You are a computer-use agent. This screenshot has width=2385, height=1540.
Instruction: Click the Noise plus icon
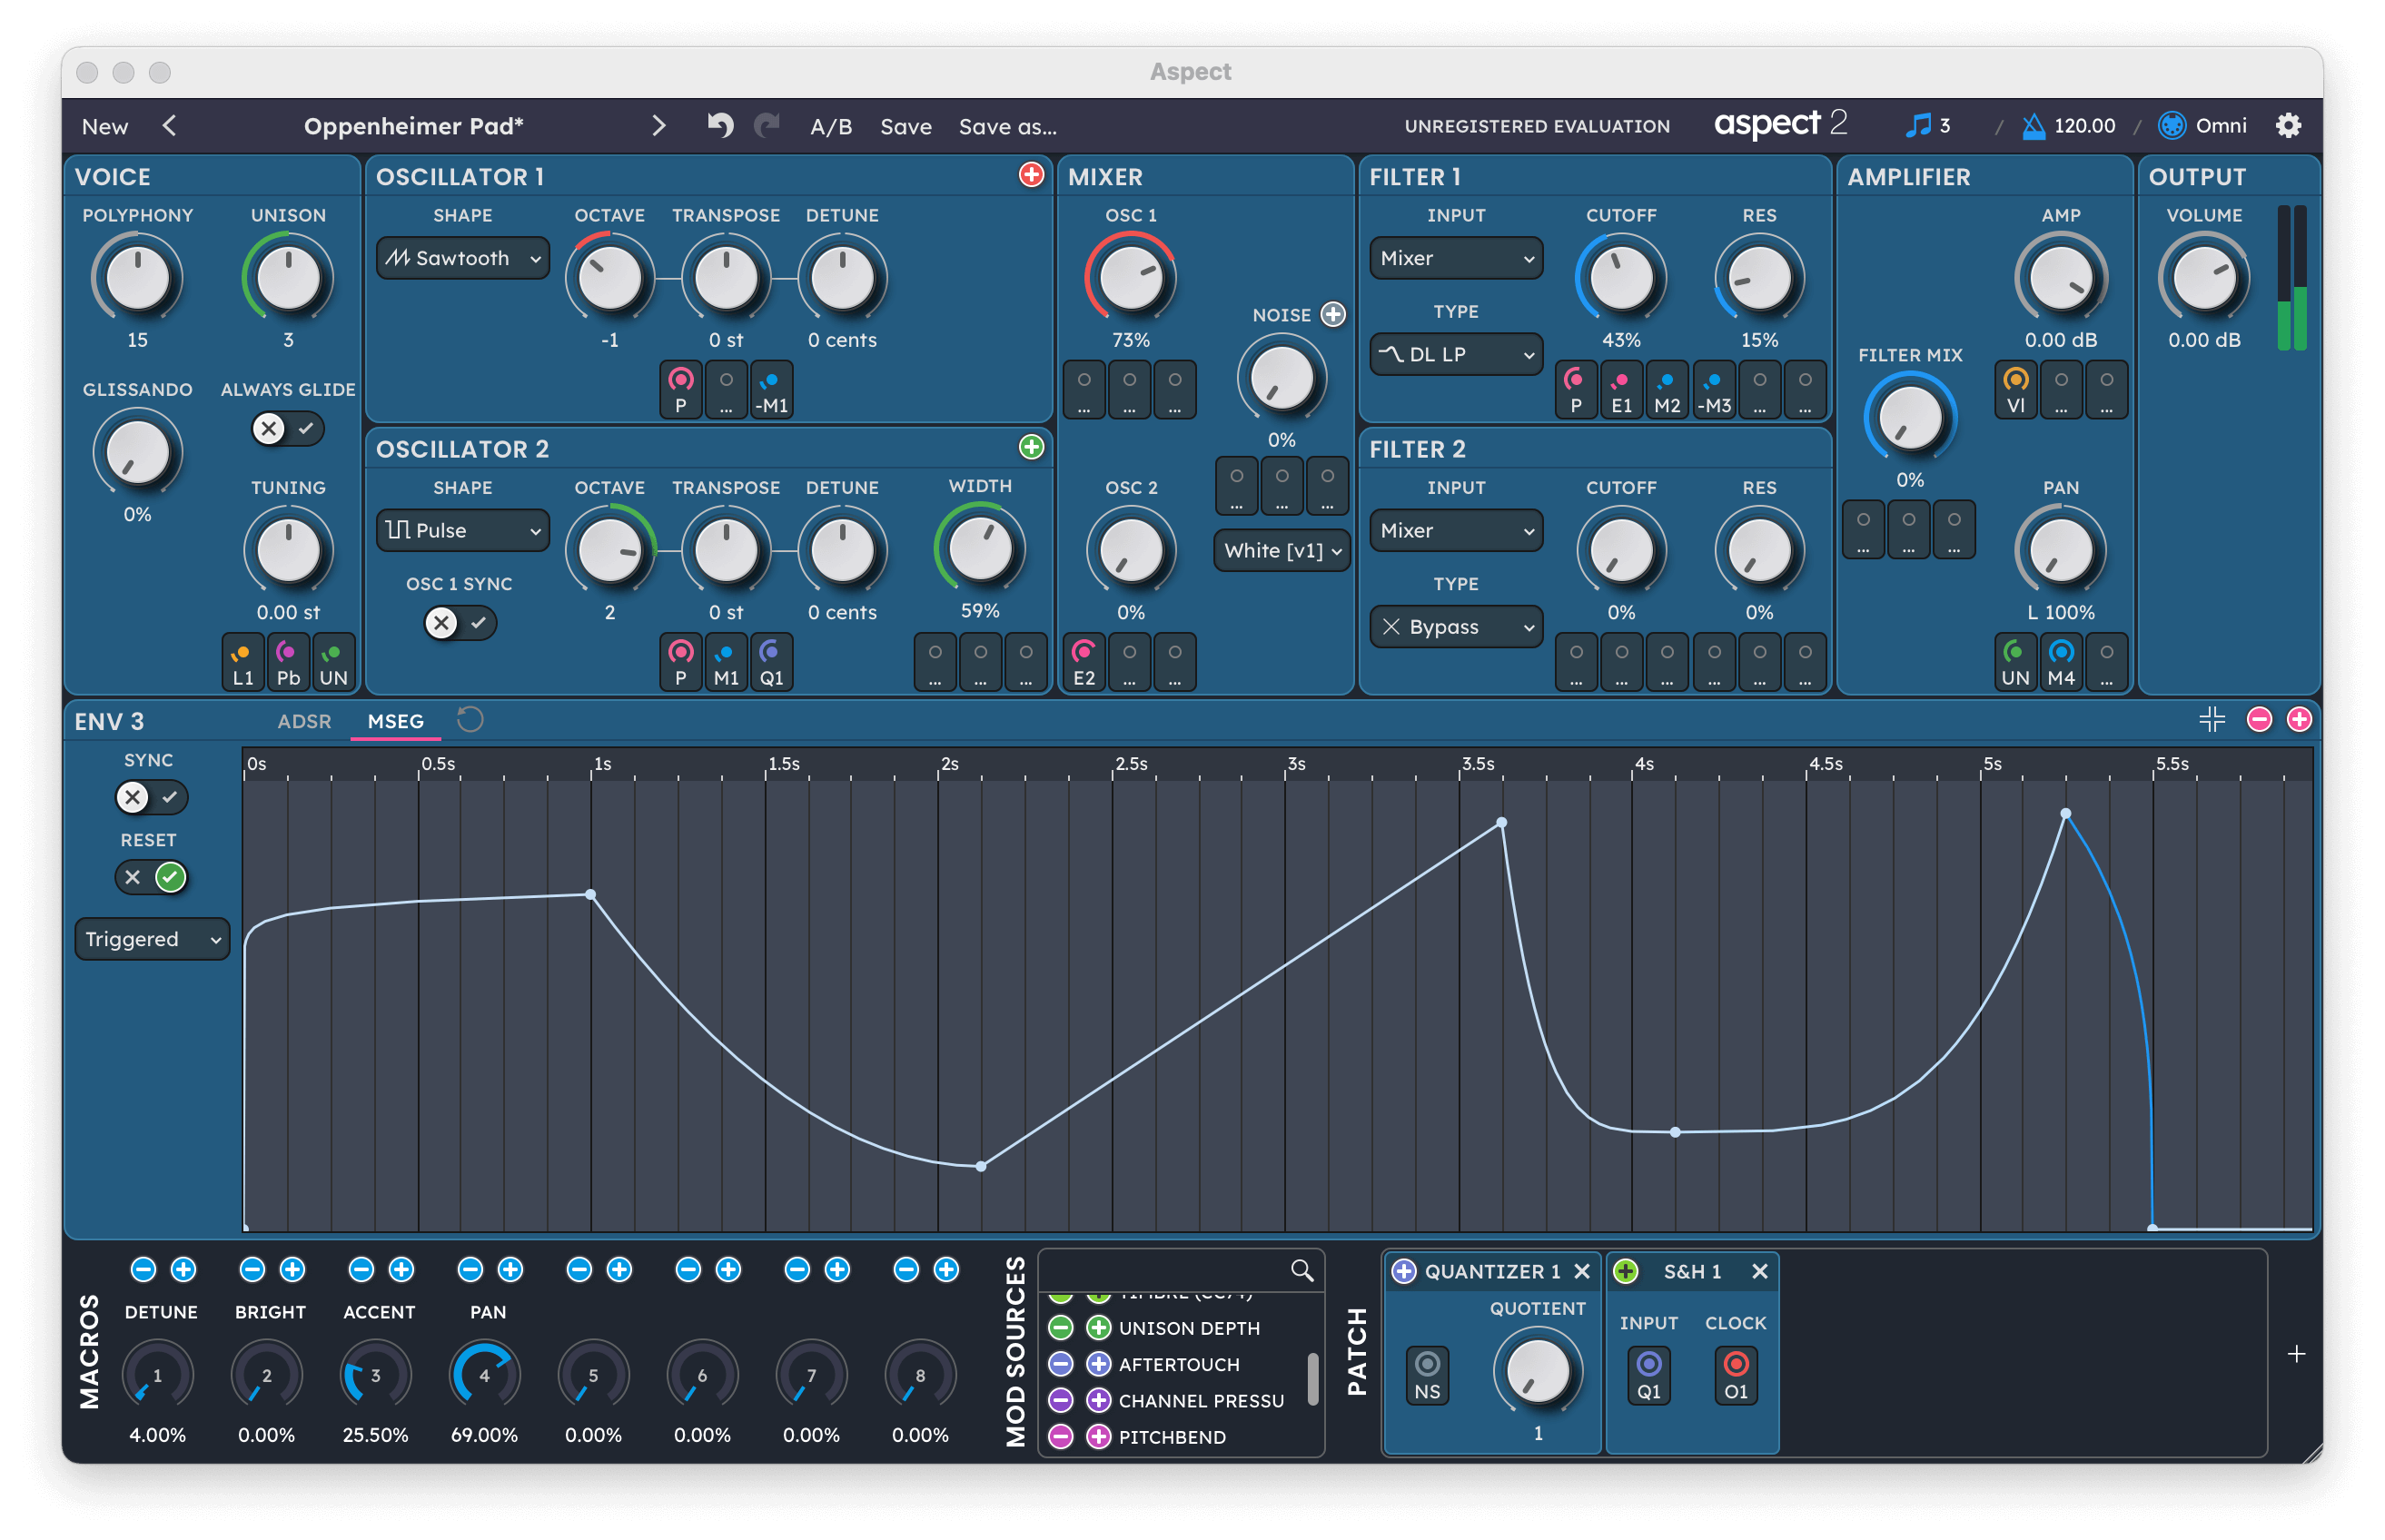1333,314
